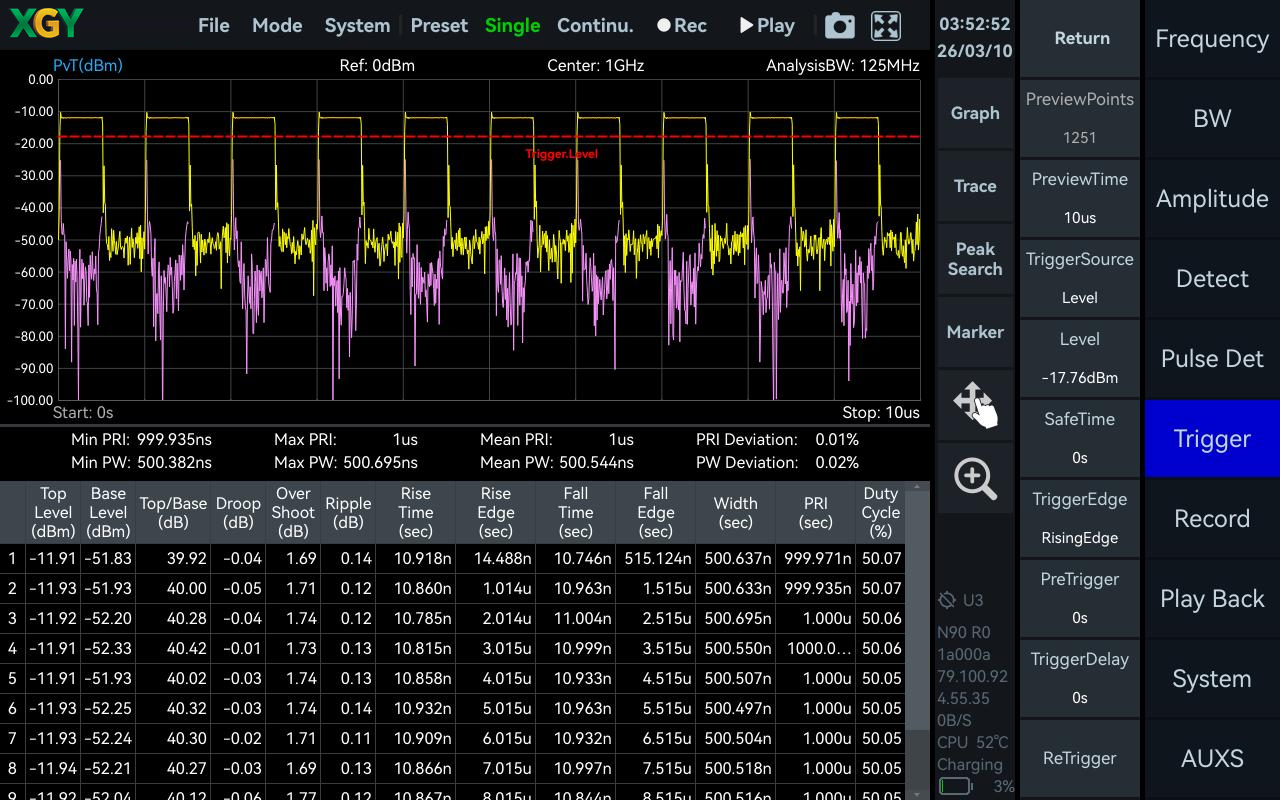This screenshot has height=800, width=1280.
Task: Click the Fall Edge column header
Action: pyautogui.click(x=656, y=512)
